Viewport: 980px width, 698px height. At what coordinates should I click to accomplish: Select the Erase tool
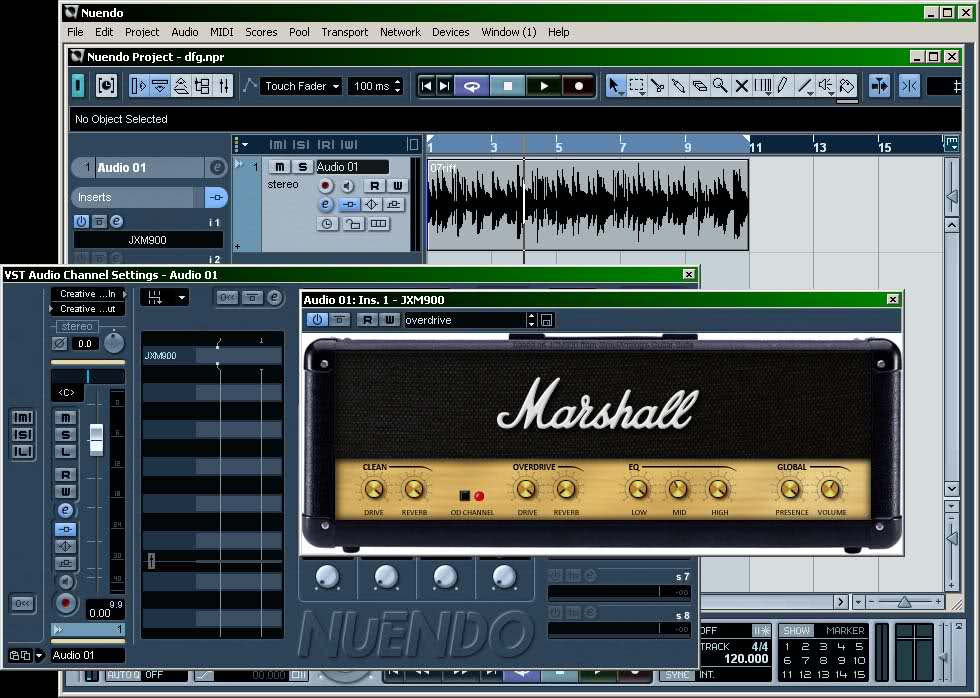coord(699,86)
